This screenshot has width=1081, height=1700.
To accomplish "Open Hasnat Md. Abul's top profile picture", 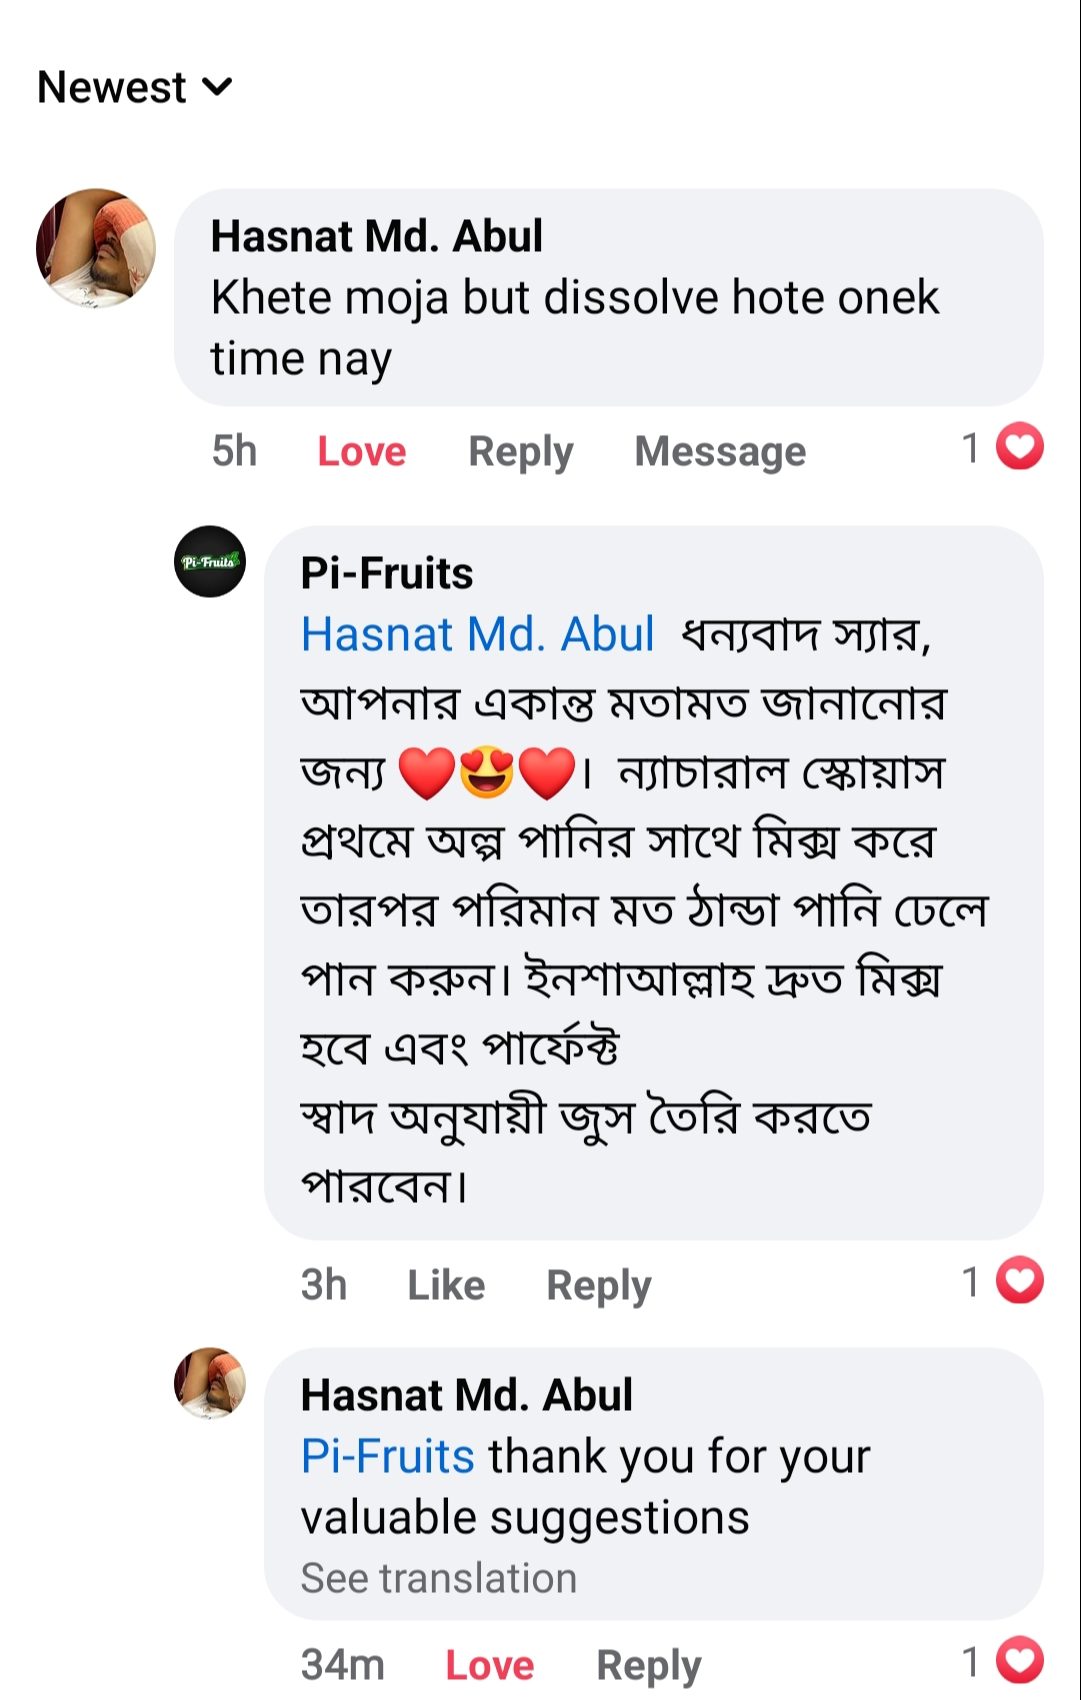I will [96, 247].
